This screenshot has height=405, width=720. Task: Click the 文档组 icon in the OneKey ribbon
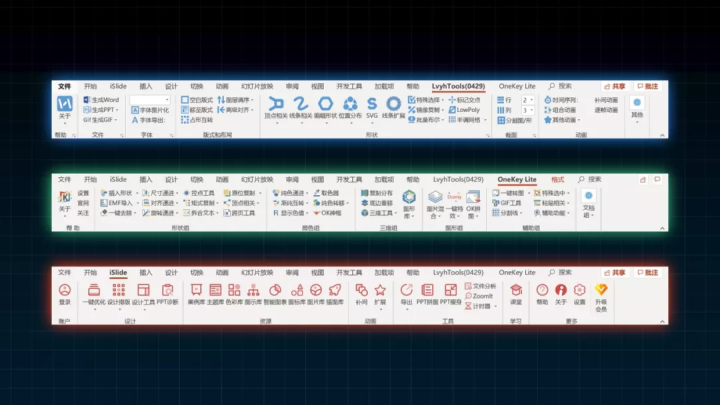[x=588, y=196]
